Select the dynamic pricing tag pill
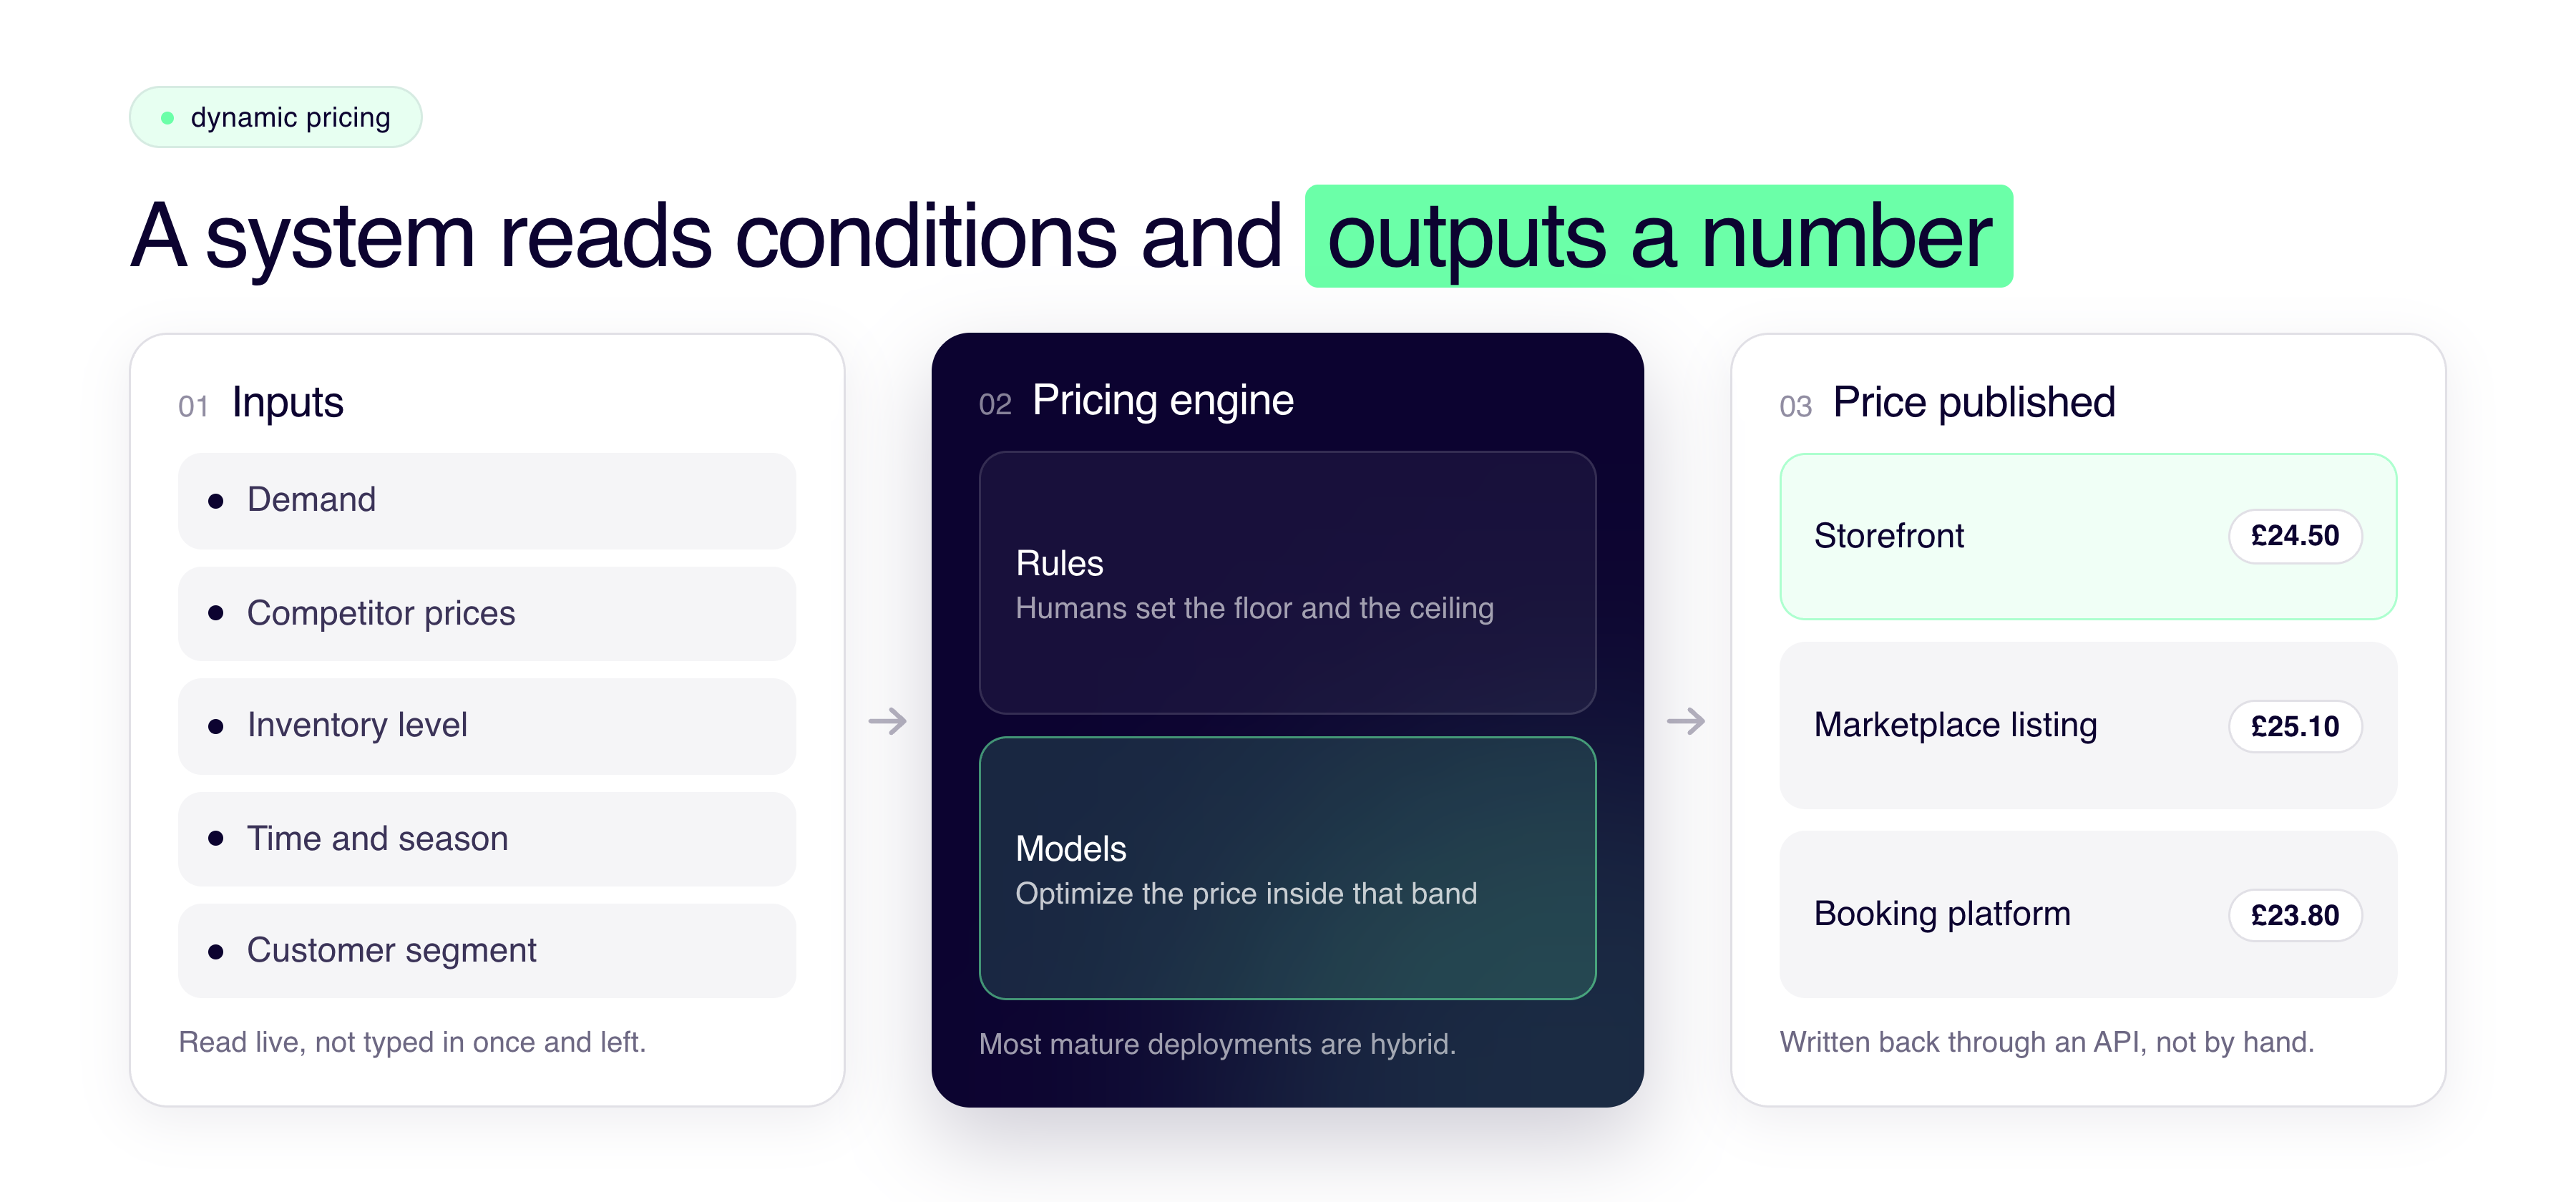Image resolution: width=2576 pixels, height=1202 pixels. (x=275, y=117)
